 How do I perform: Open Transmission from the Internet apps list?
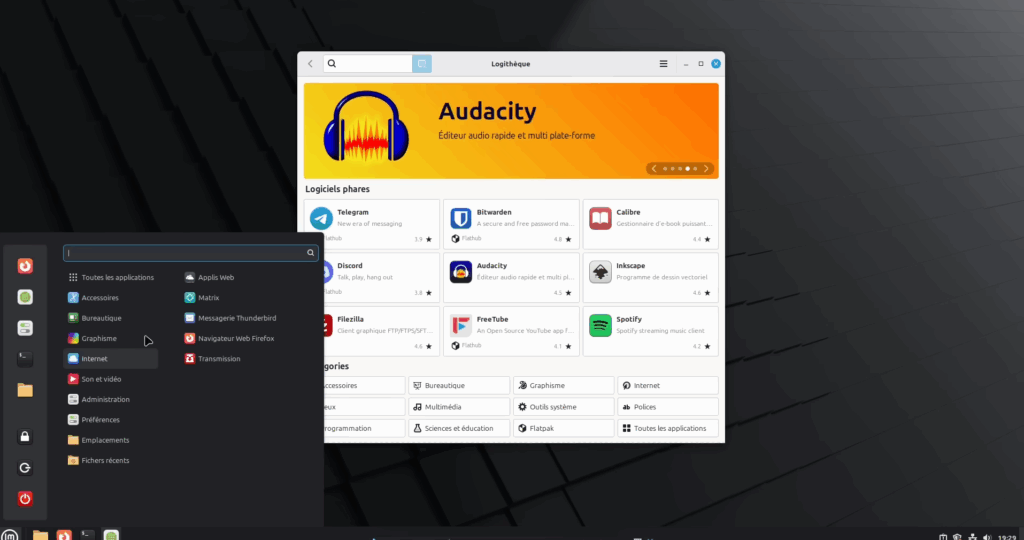point(218,359)
